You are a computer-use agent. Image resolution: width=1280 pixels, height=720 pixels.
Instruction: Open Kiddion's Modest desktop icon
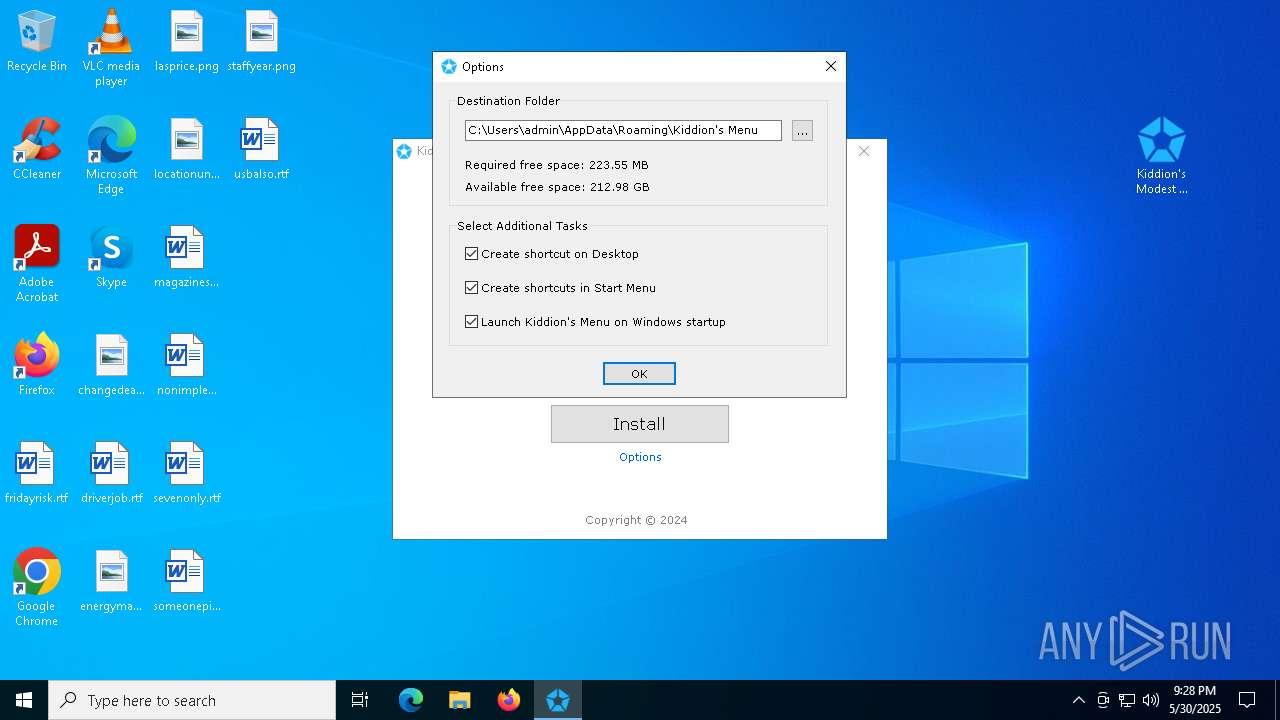(x=1161, y=156)
